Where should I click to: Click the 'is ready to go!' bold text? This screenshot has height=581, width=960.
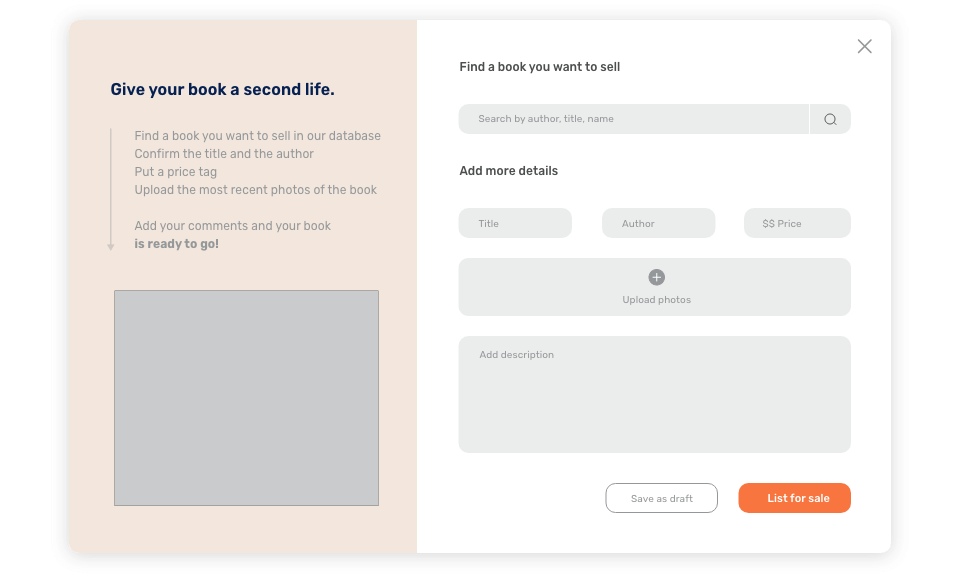[x=176, y=244]
